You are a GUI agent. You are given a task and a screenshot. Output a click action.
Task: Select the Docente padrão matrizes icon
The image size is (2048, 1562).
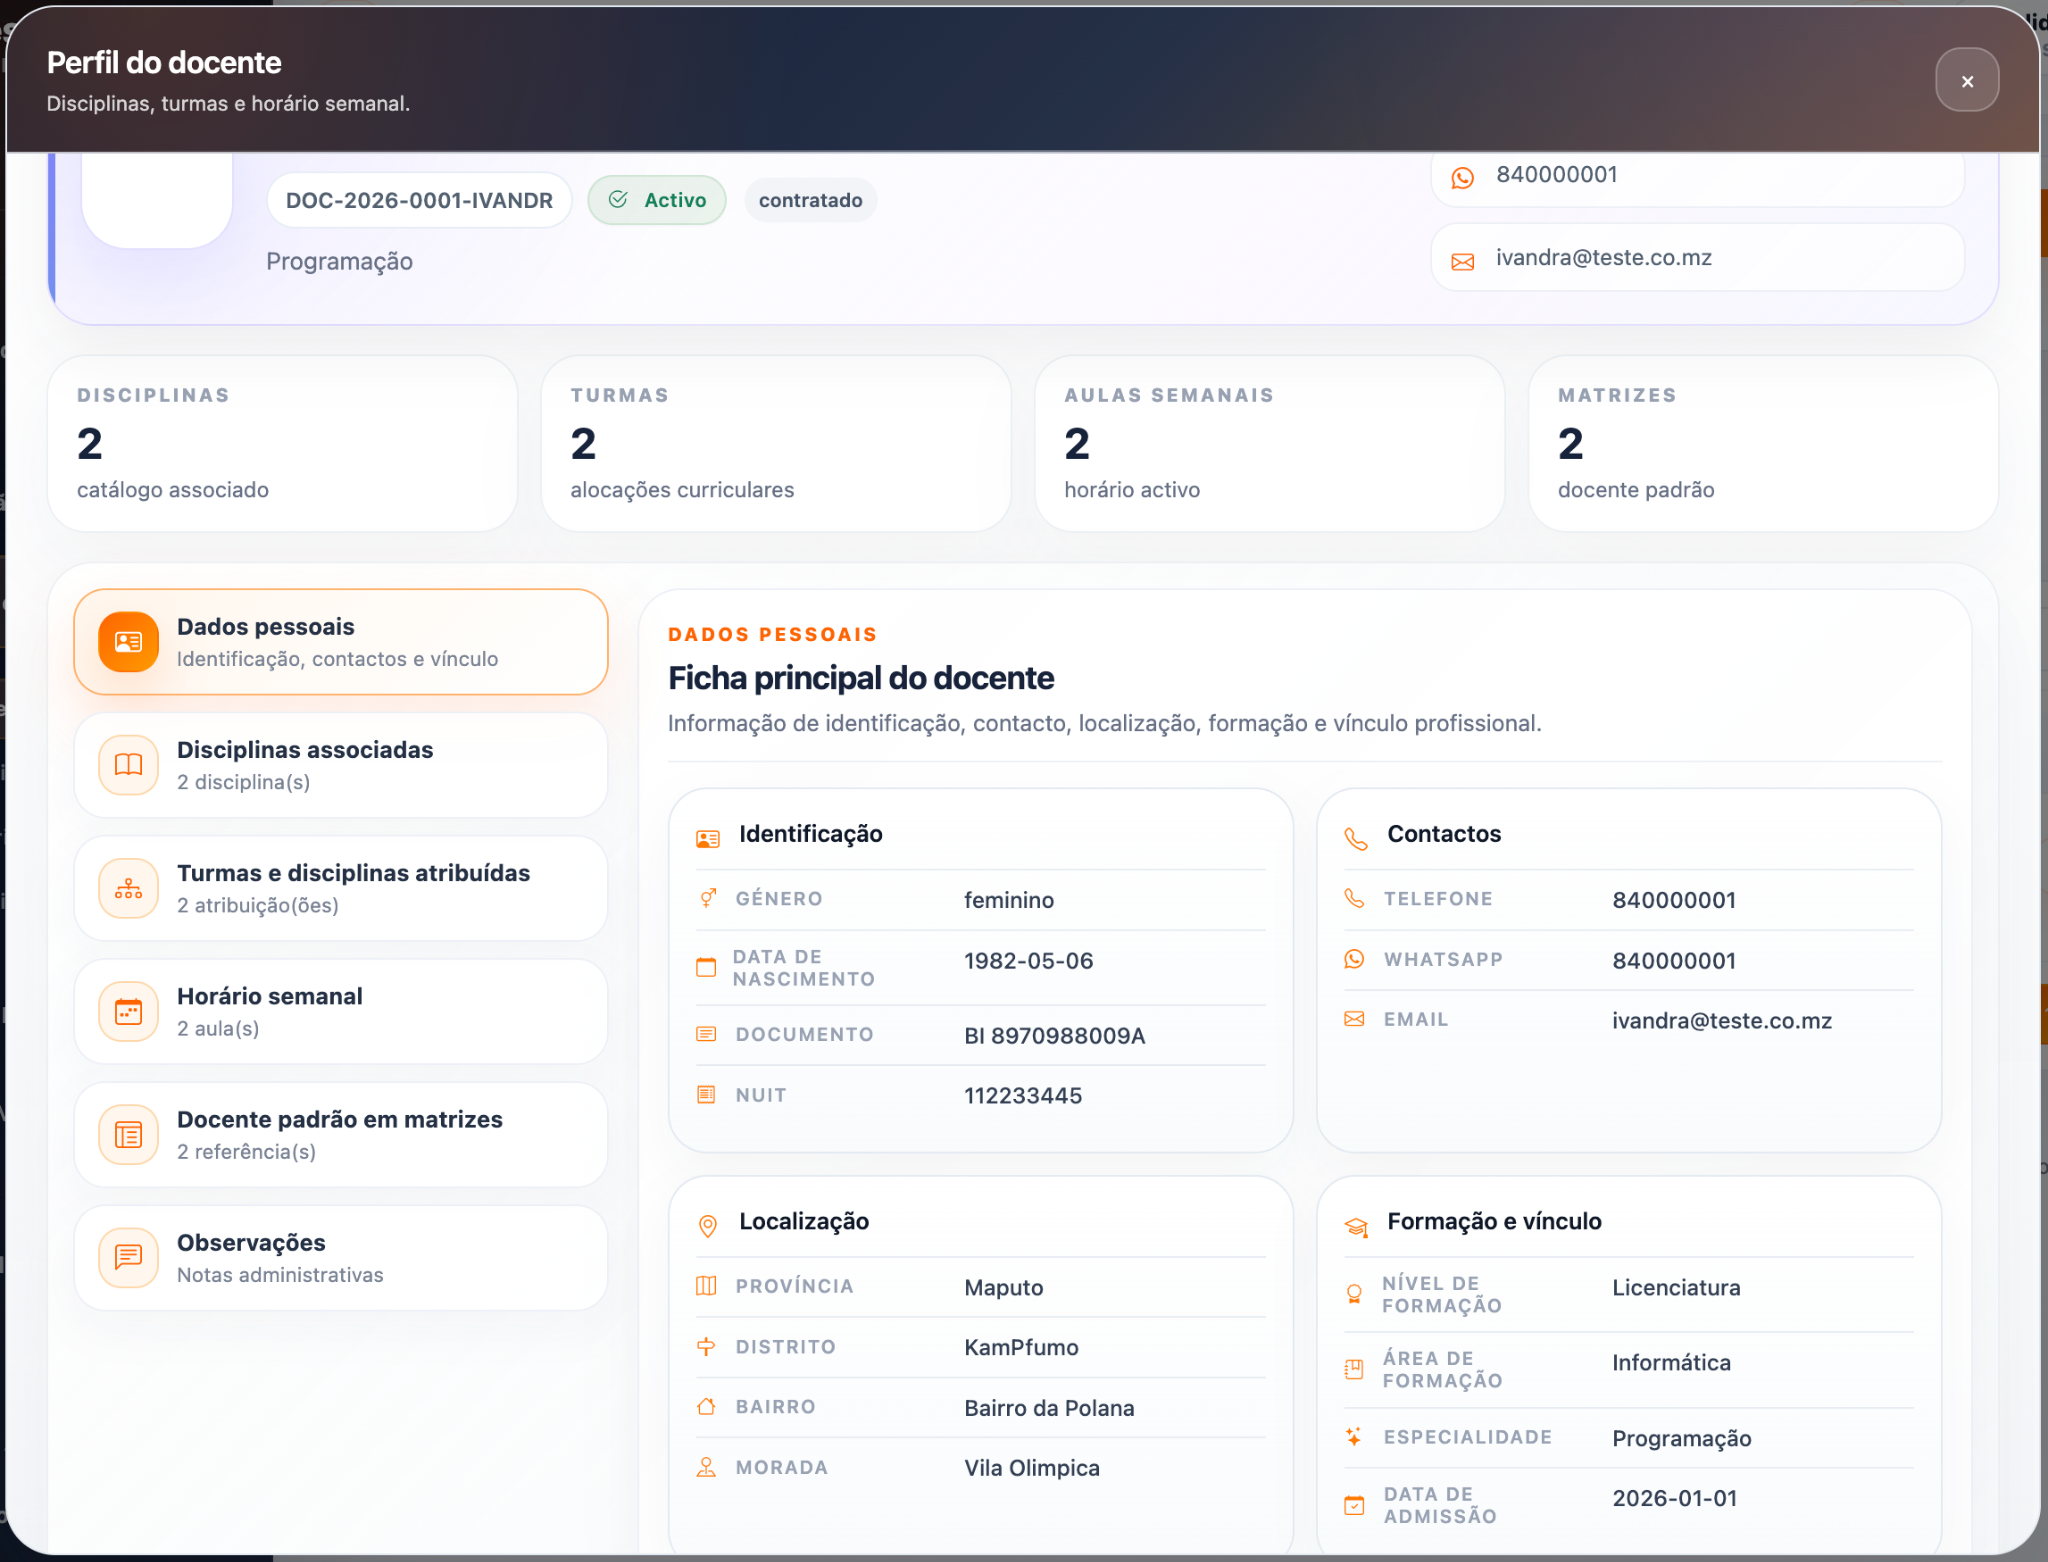(x=128, y=1135)
